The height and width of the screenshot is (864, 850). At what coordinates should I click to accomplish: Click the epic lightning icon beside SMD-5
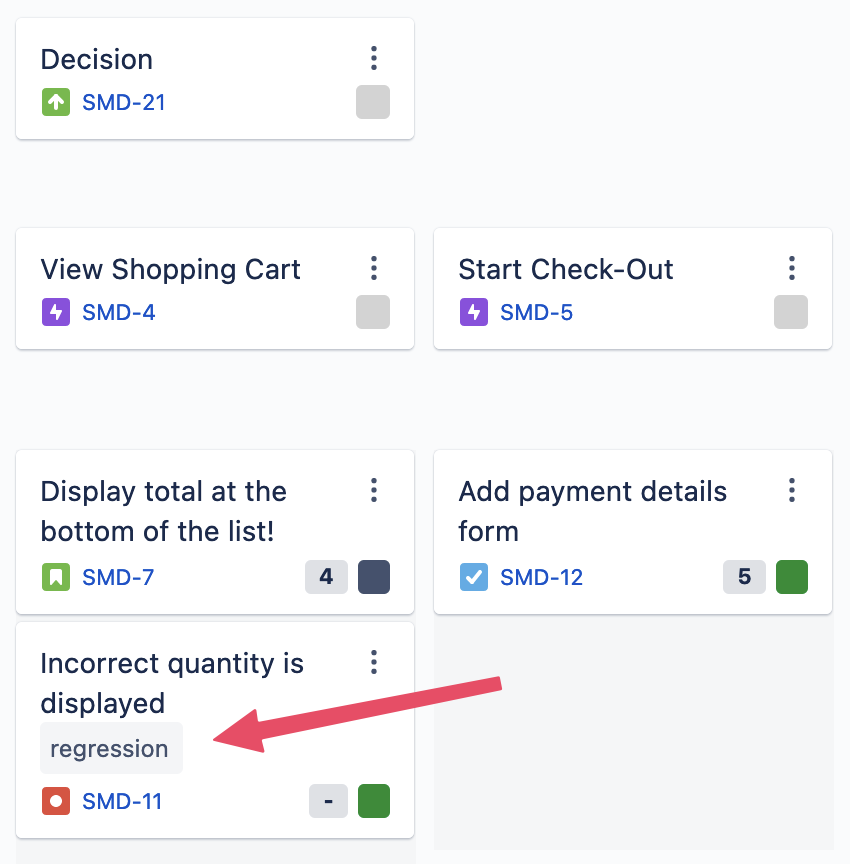pyautogui.click(x=474, y=312)
